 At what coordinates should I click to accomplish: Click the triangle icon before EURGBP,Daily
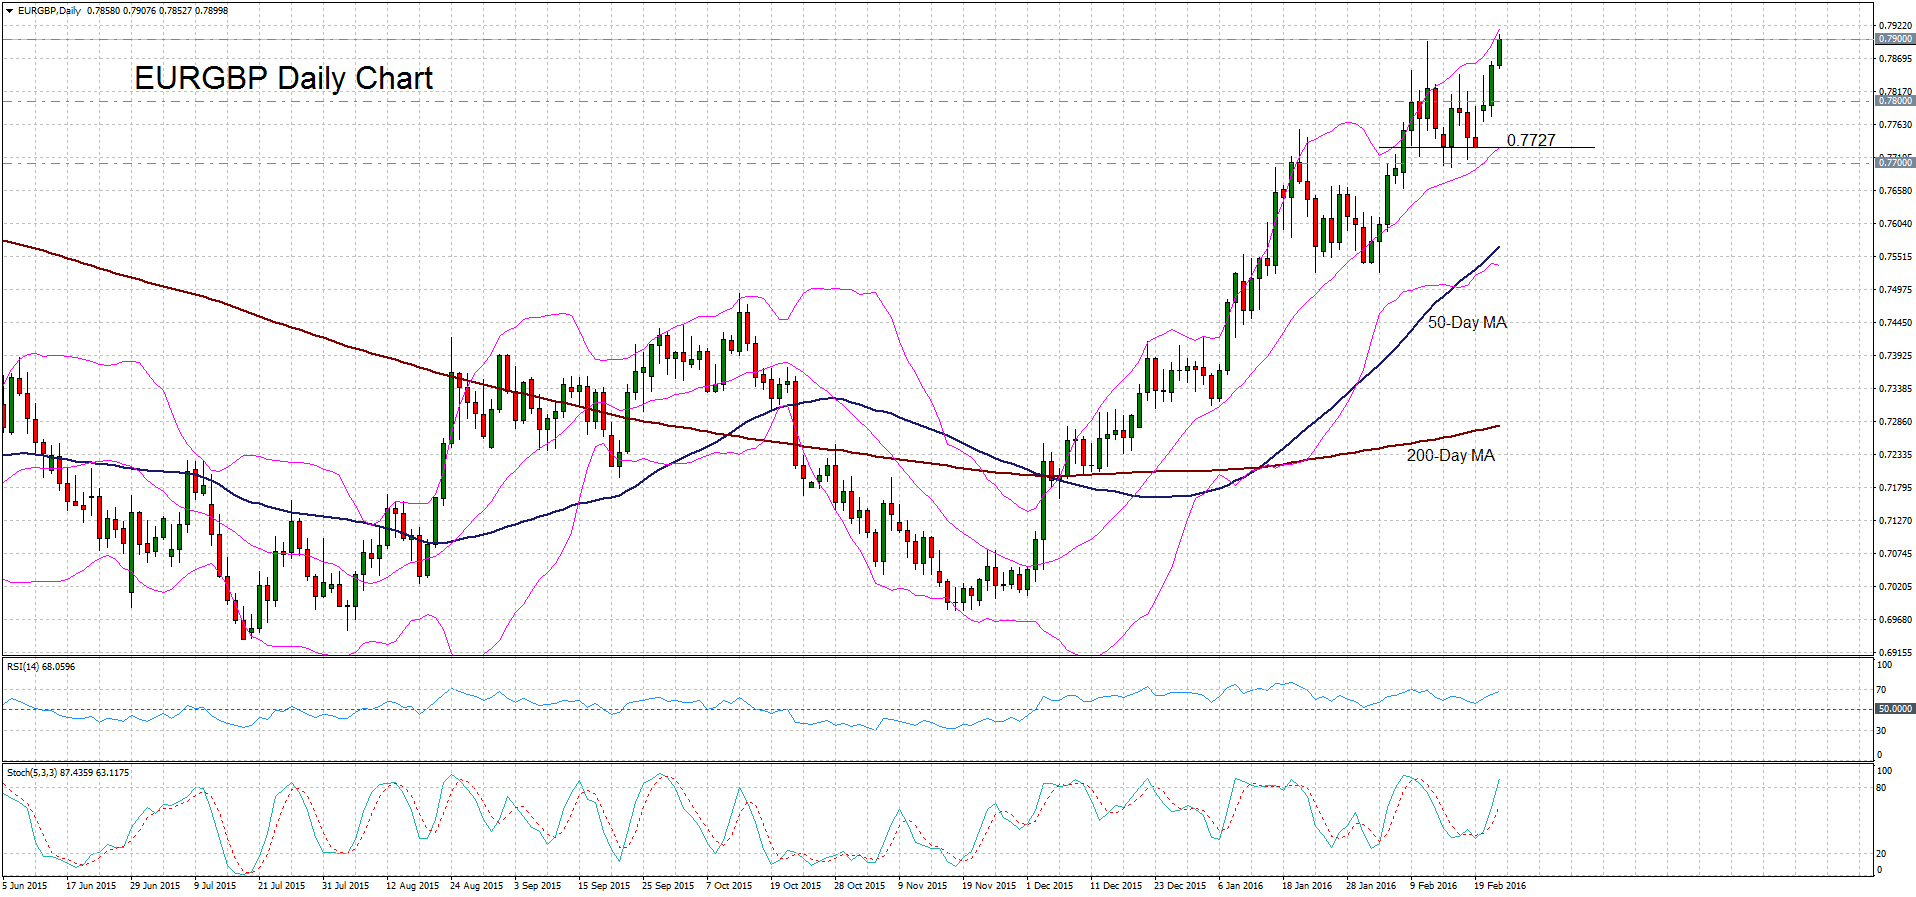click(9, 11)
